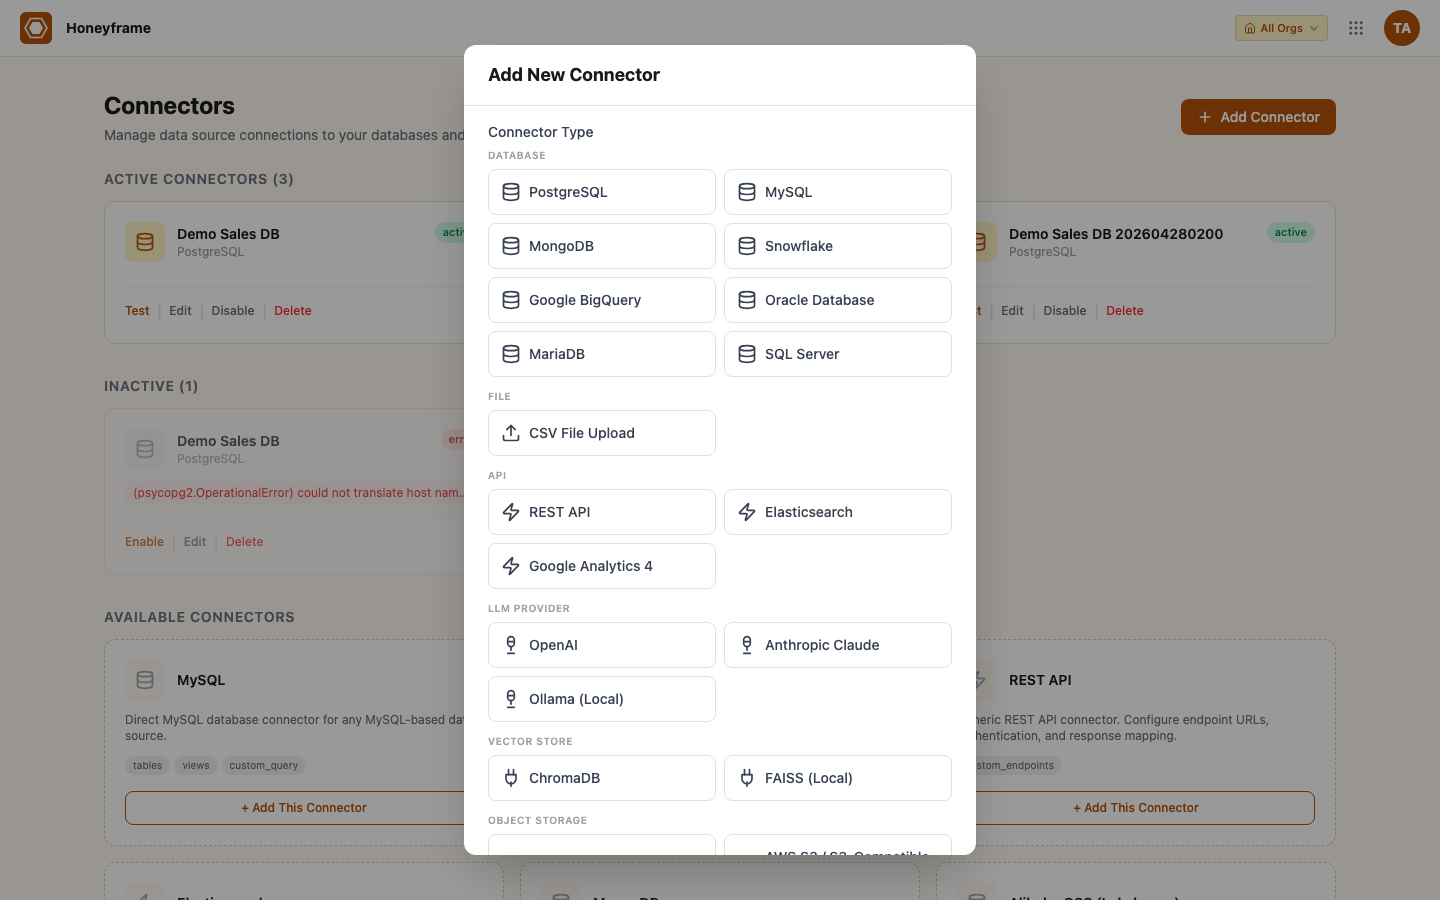Image resolution: width=1440 pixels, height=900 pixels.
Task: Click the microphone icon on Anthropic Claude
Action: coord(747,645)
